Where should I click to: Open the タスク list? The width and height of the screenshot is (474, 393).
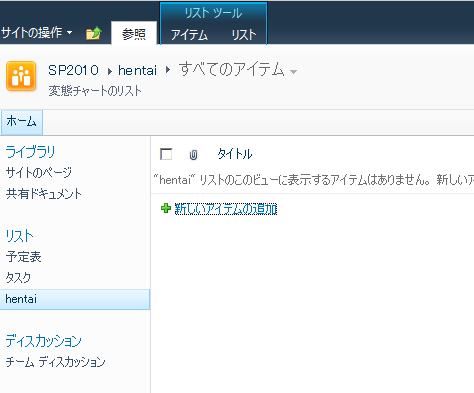pyautogui.click(x=18, y=278)
